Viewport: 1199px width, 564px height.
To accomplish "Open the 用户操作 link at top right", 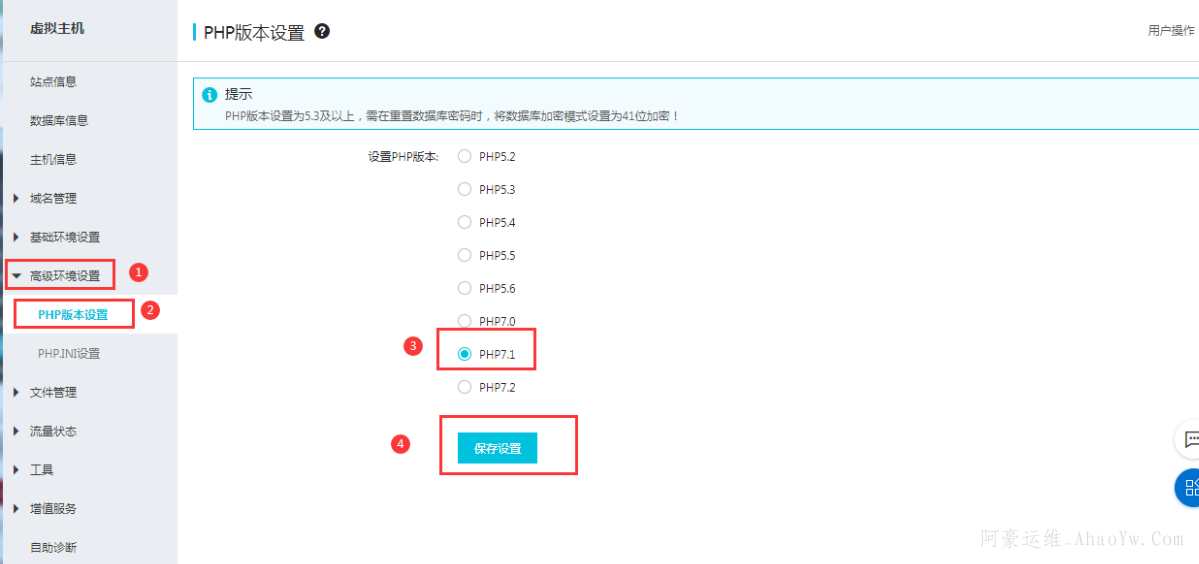I will (1172, 31).
